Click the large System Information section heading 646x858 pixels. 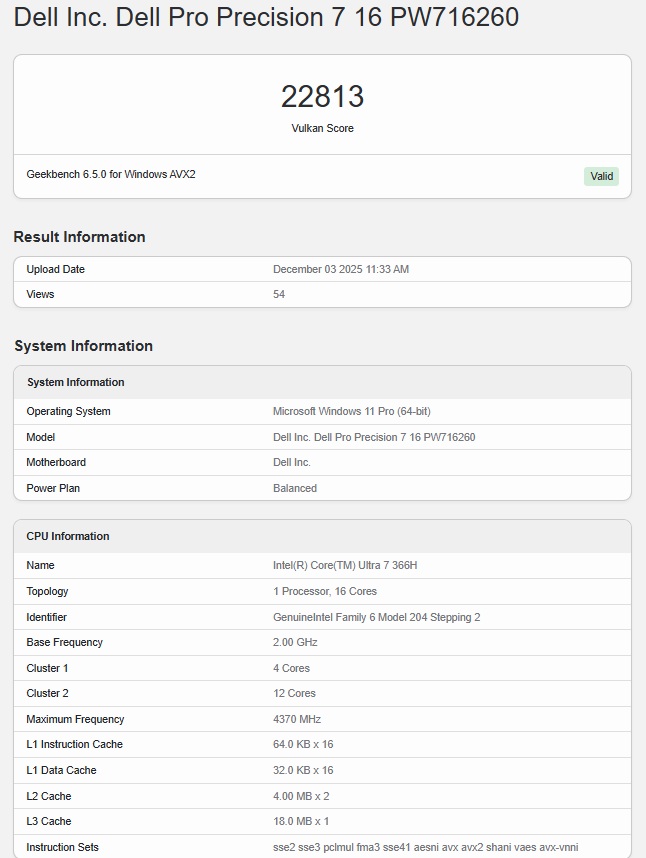click(x=83, y=346)
